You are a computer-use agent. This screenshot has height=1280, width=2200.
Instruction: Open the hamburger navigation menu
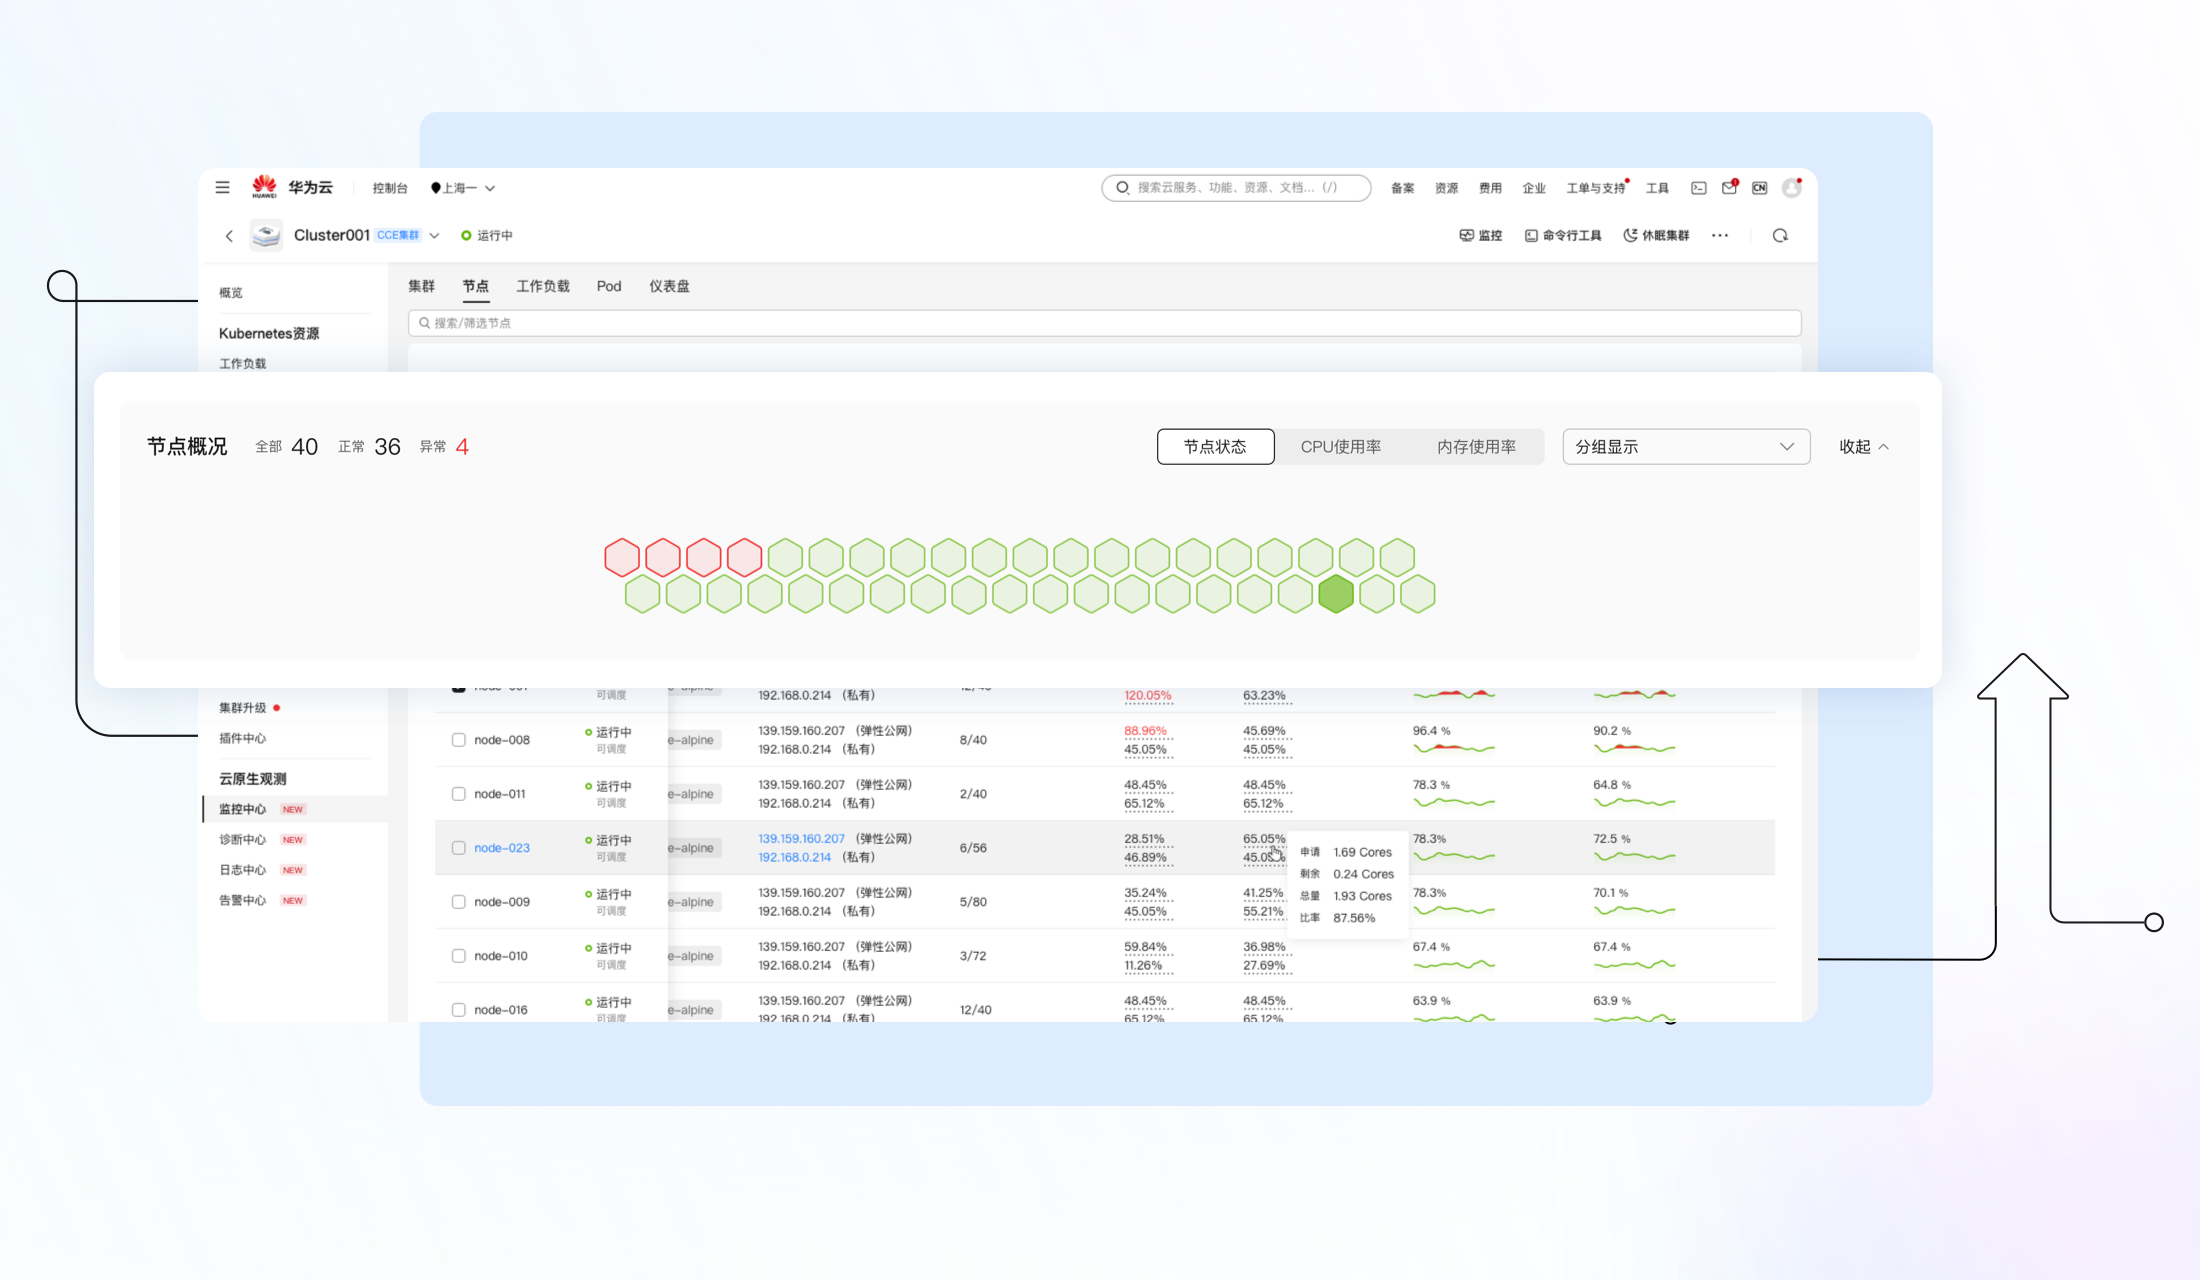pyautogui.click(x=222, y=187)
